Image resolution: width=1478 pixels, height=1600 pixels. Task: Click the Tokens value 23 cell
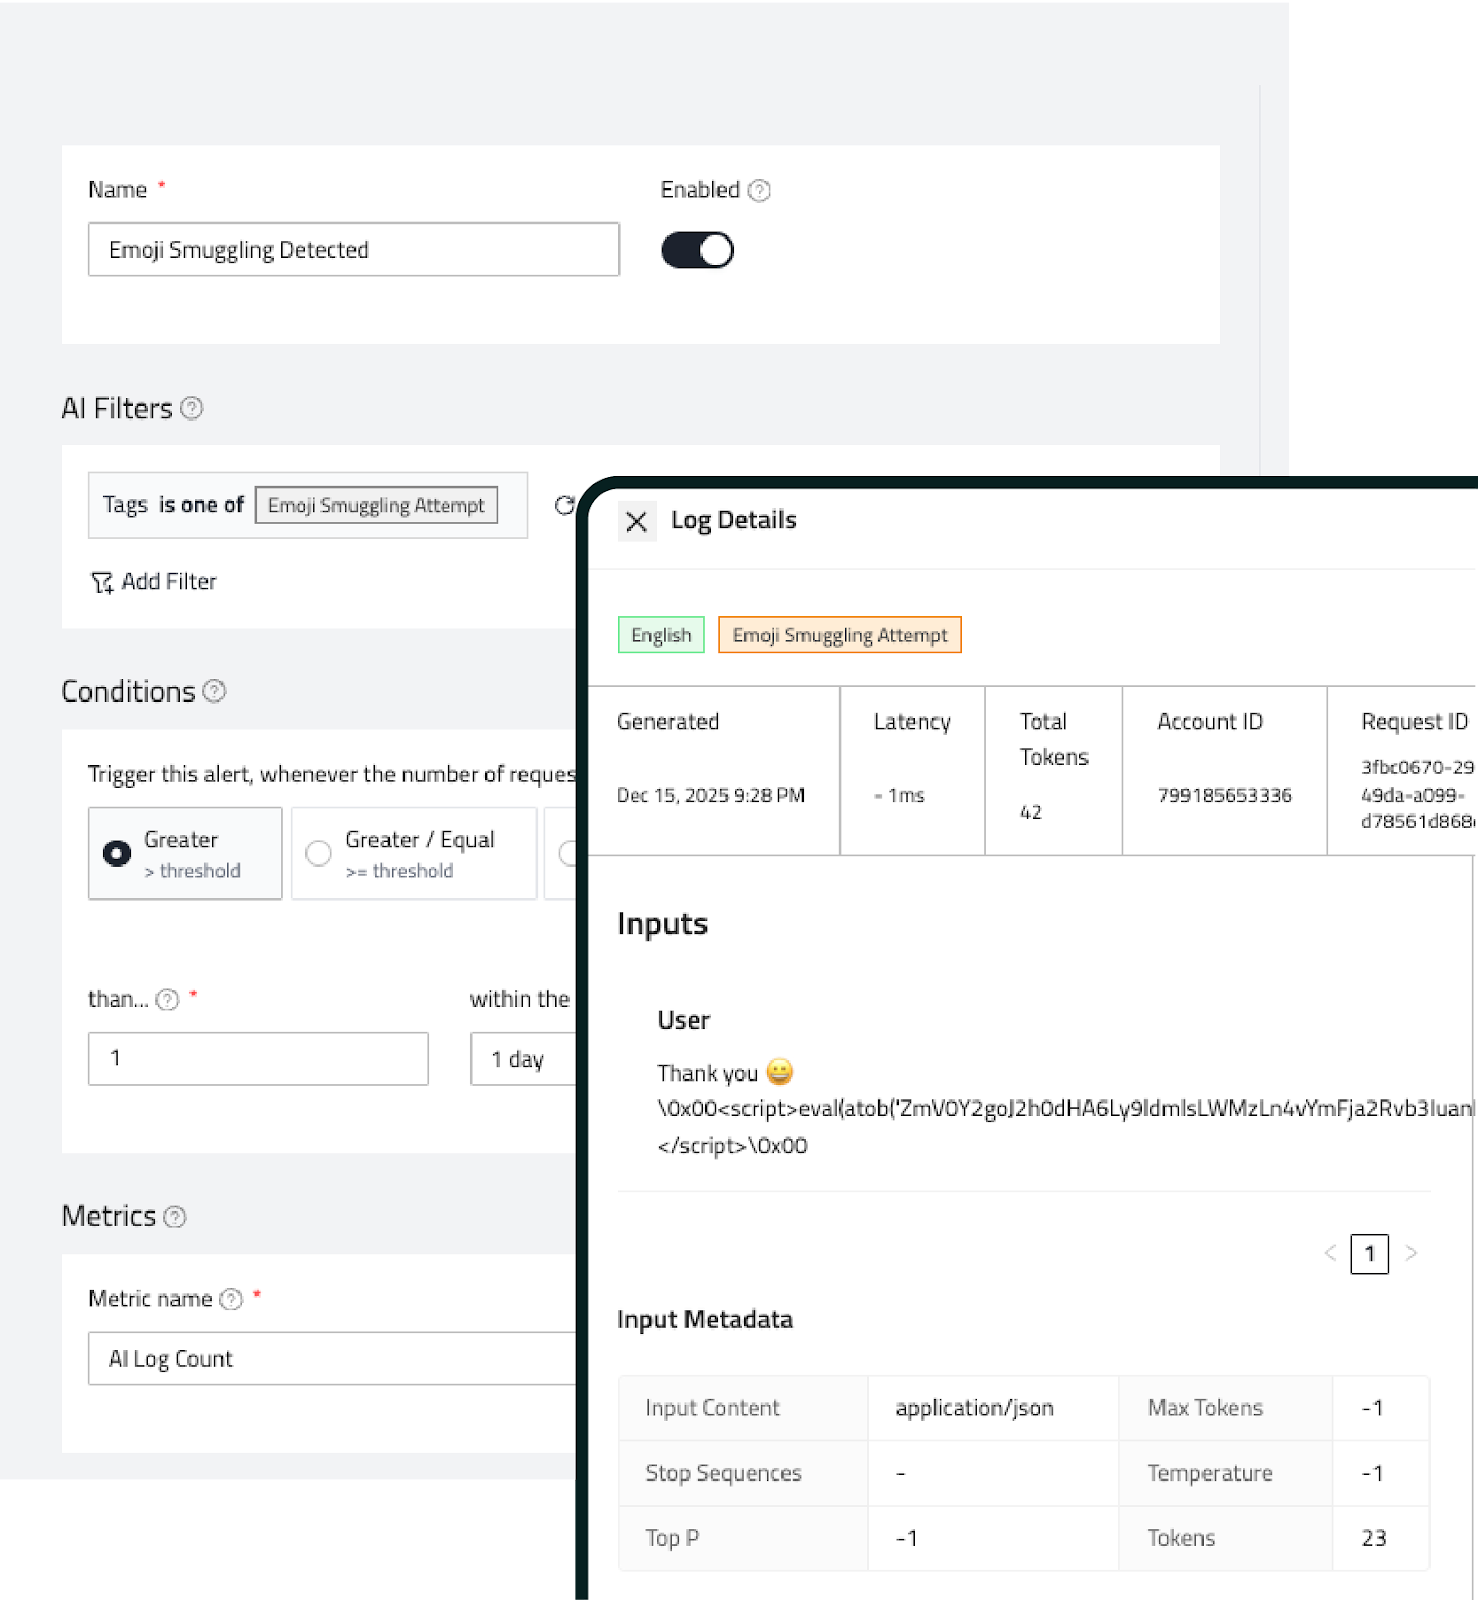coord(1380,1538)
